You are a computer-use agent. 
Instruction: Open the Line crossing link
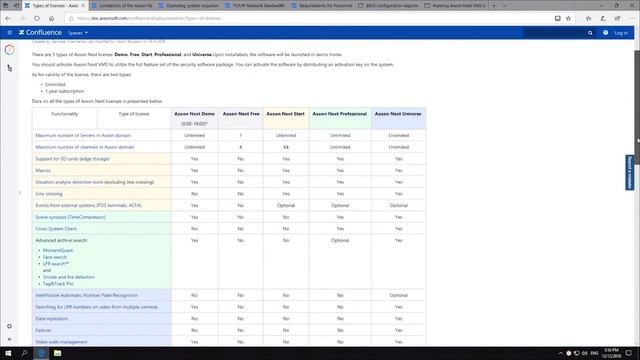(x=49, y=194)
